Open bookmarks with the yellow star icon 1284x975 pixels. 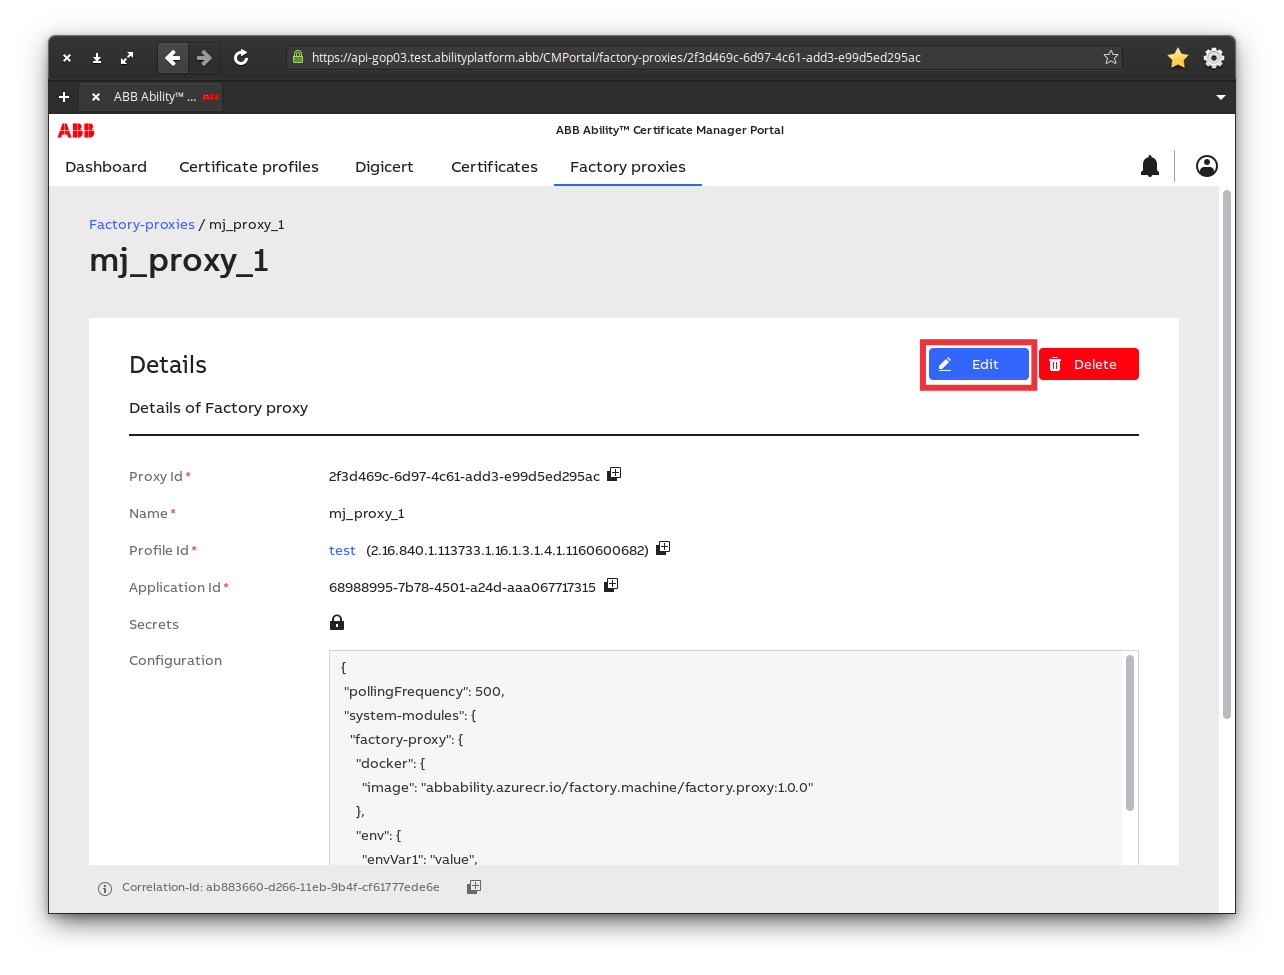[1178, 58]
